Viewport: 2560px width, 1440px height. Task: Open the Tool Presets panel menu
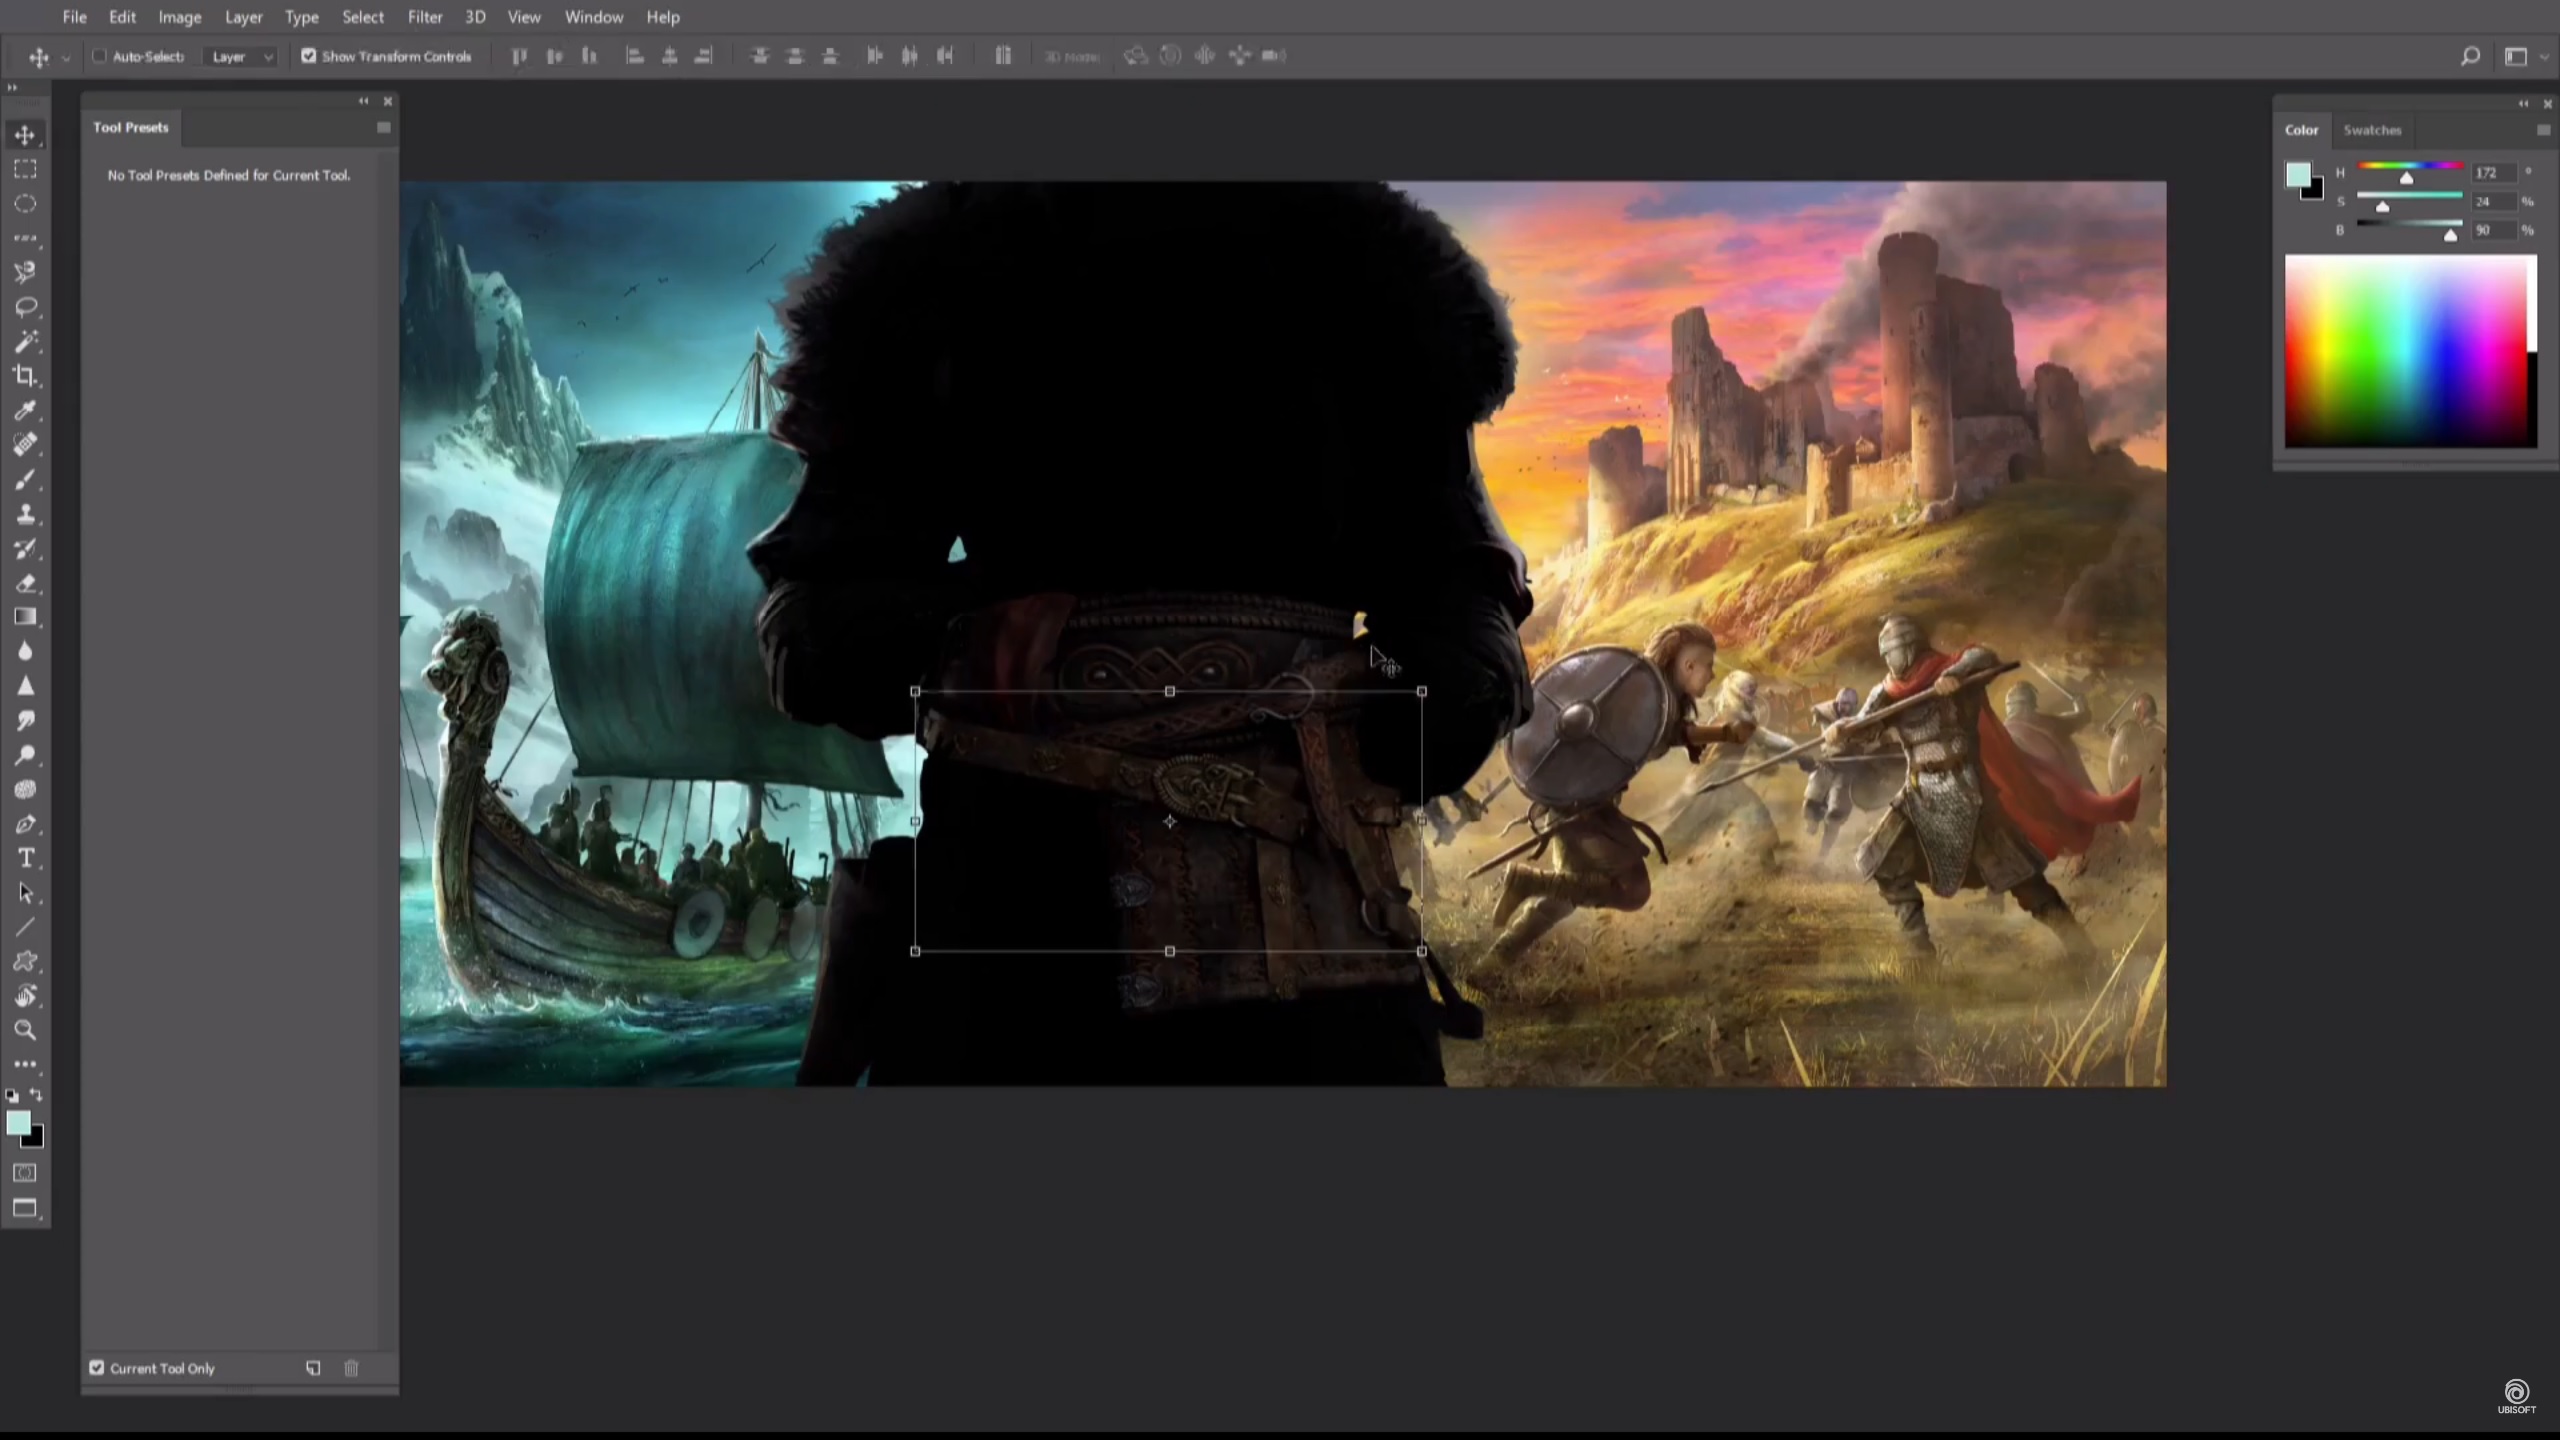click(x=383, y=128)
